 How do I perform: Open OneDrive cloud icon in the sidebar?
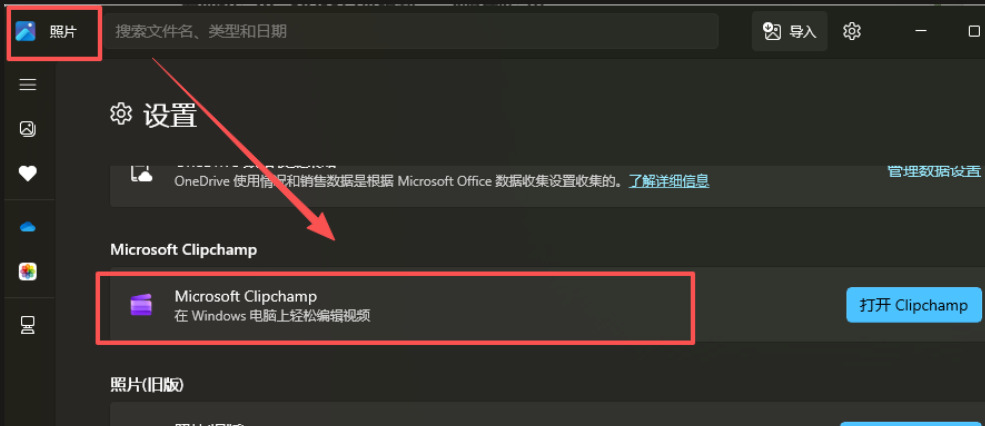(28, 227)
